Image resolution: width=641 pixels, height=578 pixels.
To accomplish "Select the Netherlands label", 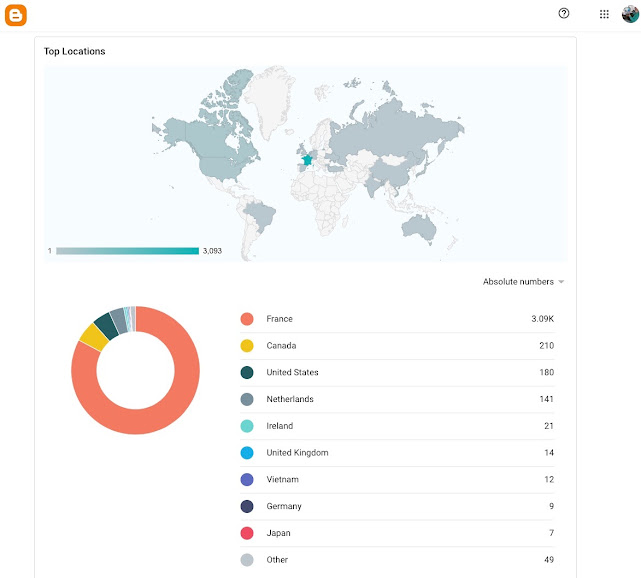I will click(290, 399).
